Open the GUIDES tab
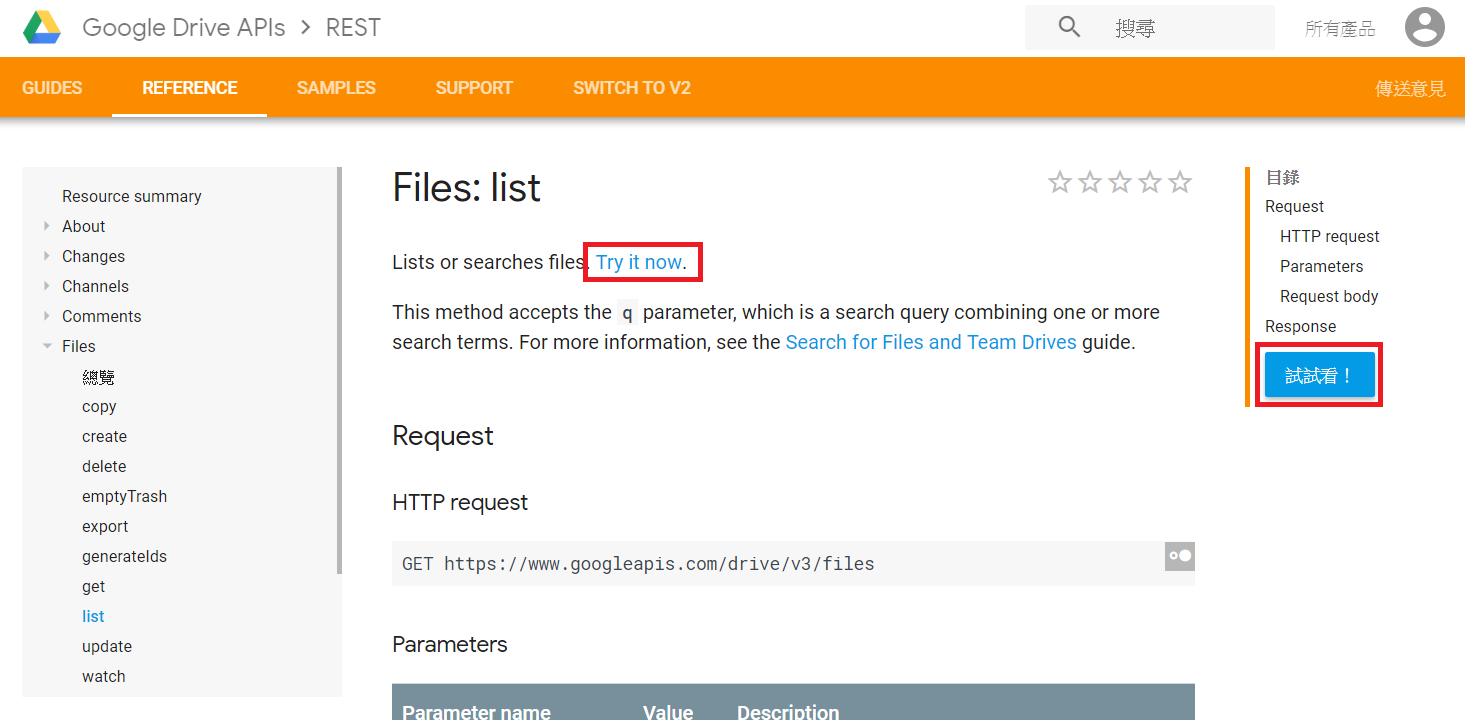The width and height of the screenshot is (1465, 720). (52, 88)
